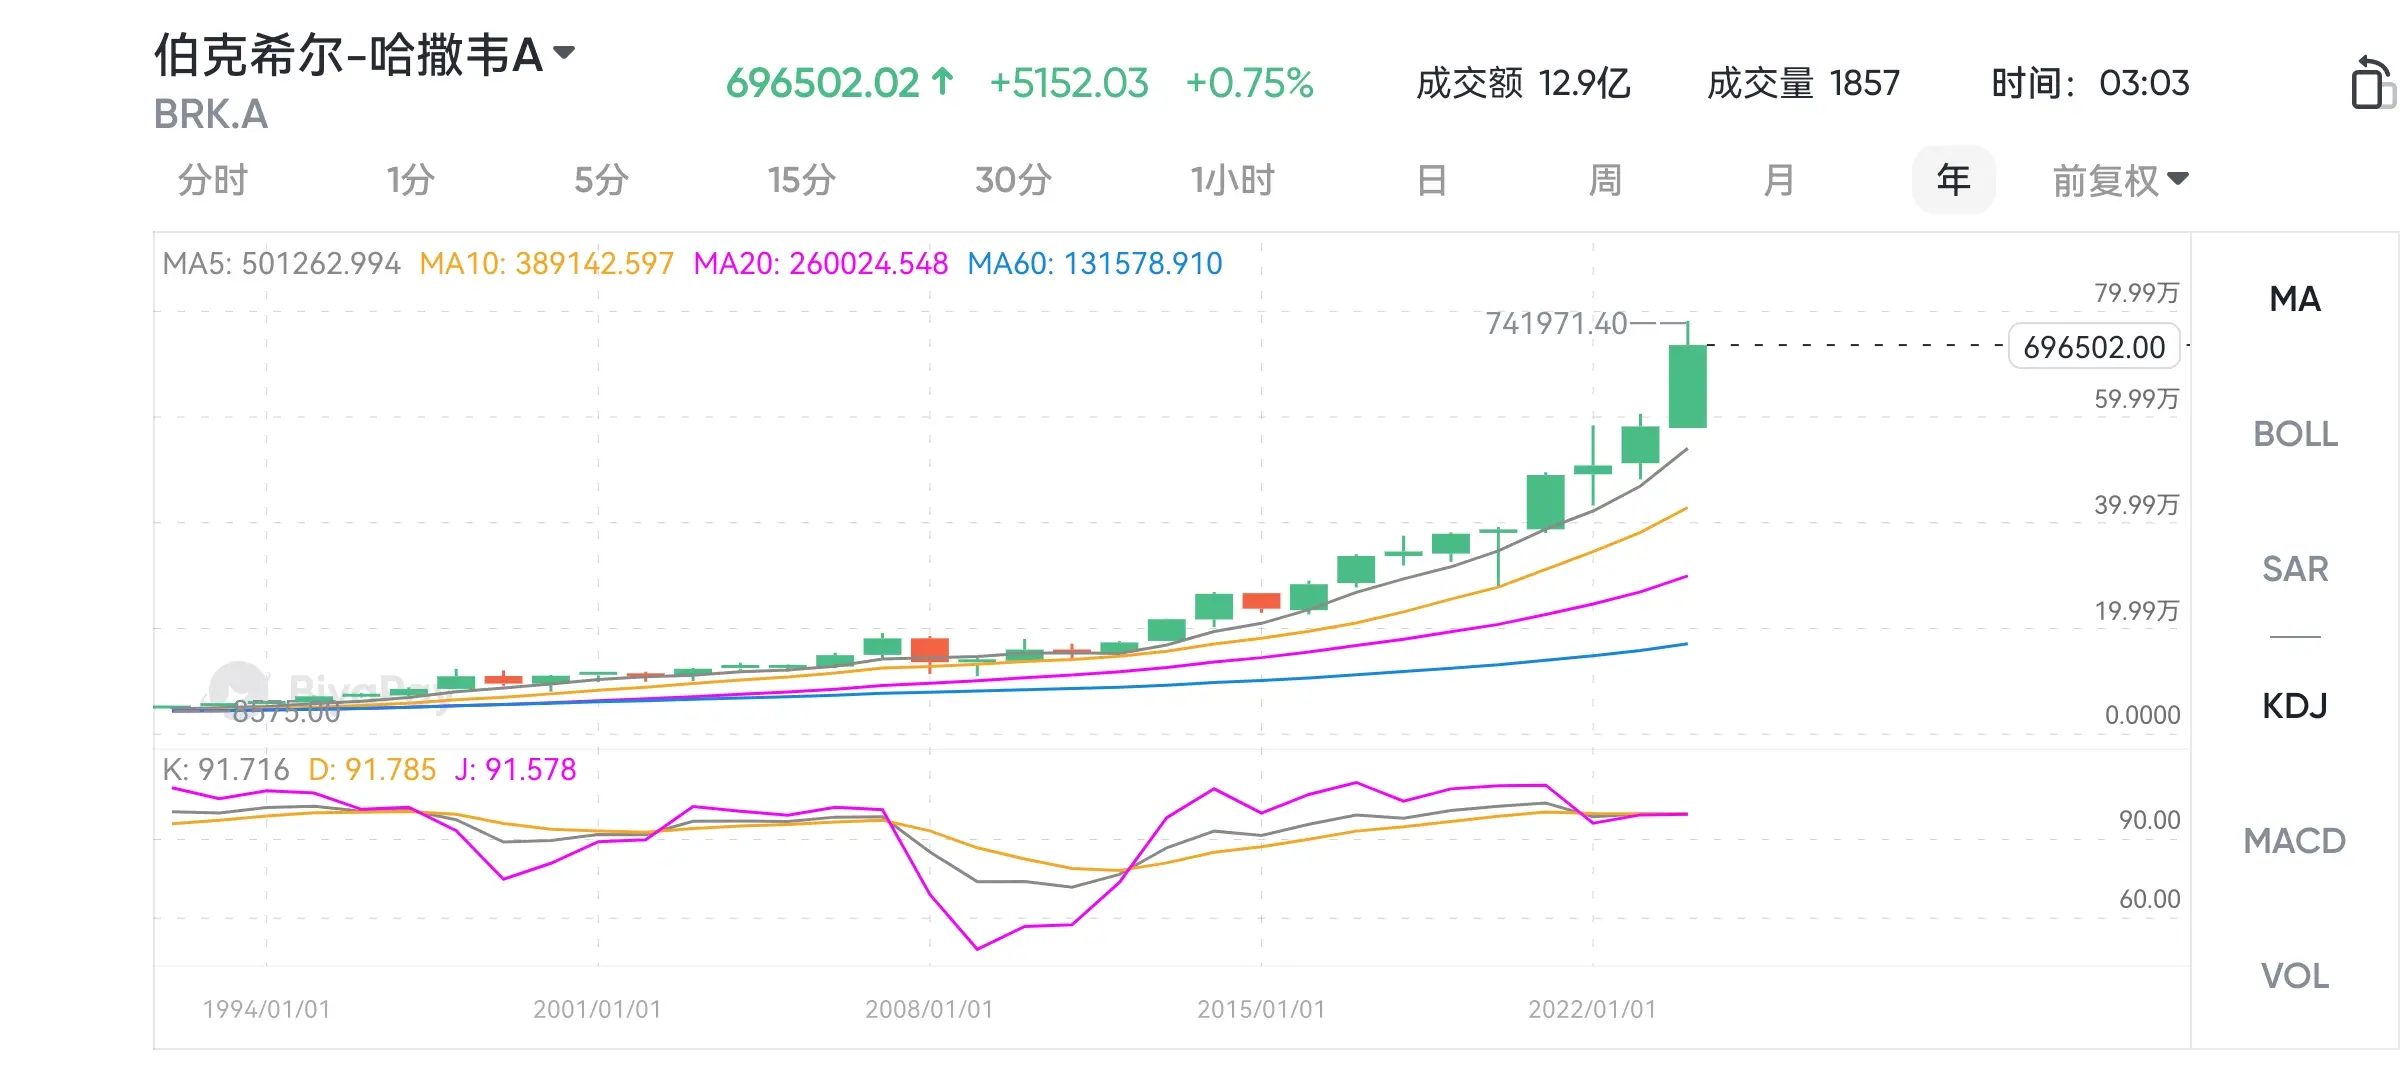This screenshot has width=2400, height=1080.
Task: Choose the MACD indicator in sidebar
Action: pyautogui.click(x=2295, y=841)
